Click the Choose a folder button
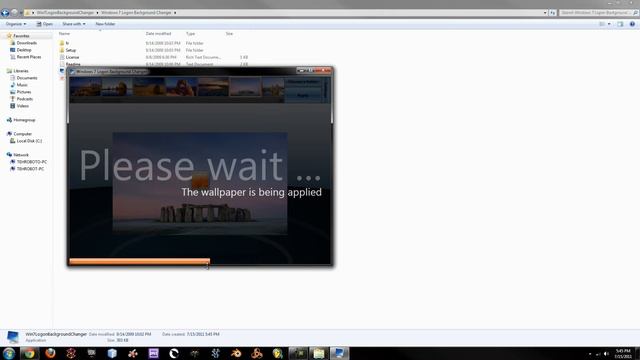Screen dimensions: 640x360 pyautogui.click(x=303, y=82)
